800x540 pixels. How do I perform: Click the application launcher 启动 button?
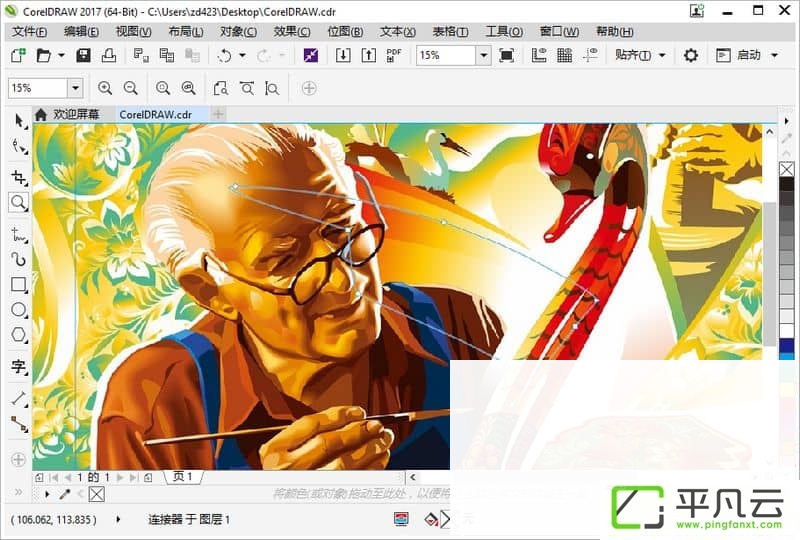tap(739, 55)
